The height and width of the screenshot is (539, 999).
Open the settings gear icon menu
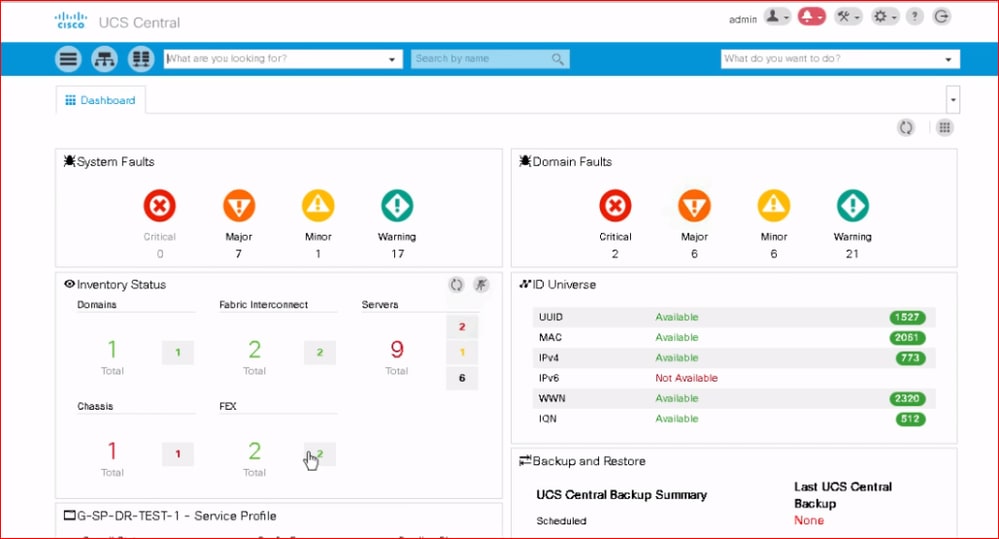pos(884,17)
